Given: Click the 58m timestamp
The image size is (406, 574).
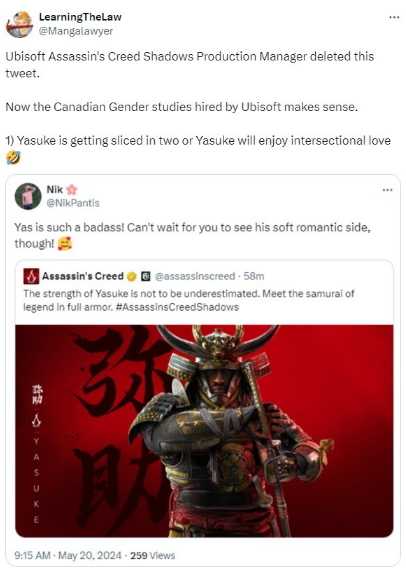Looking at the screenshot, I should (254, 276).
